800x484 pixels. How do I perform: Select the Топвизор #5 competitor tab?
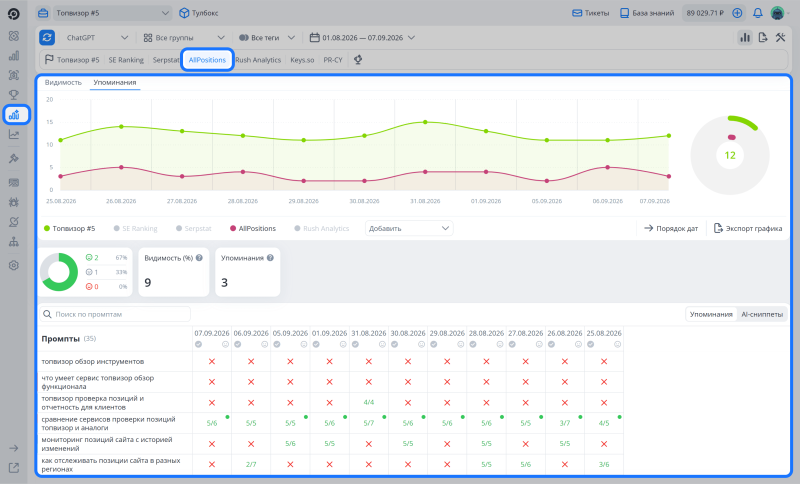click(x=72, y=60)
